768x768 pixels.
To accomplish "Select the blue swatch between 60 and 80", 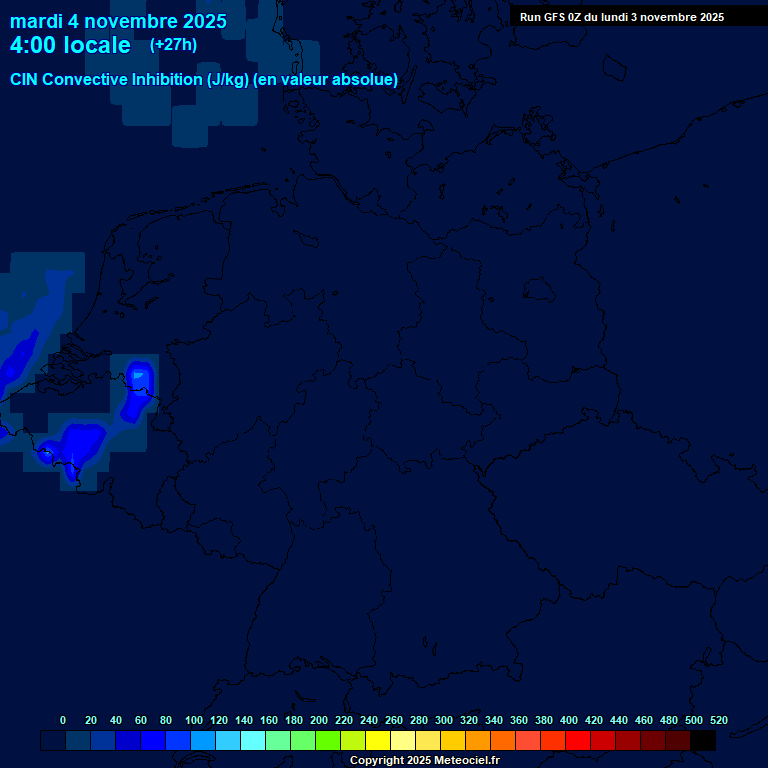I will tap(153, 740).
